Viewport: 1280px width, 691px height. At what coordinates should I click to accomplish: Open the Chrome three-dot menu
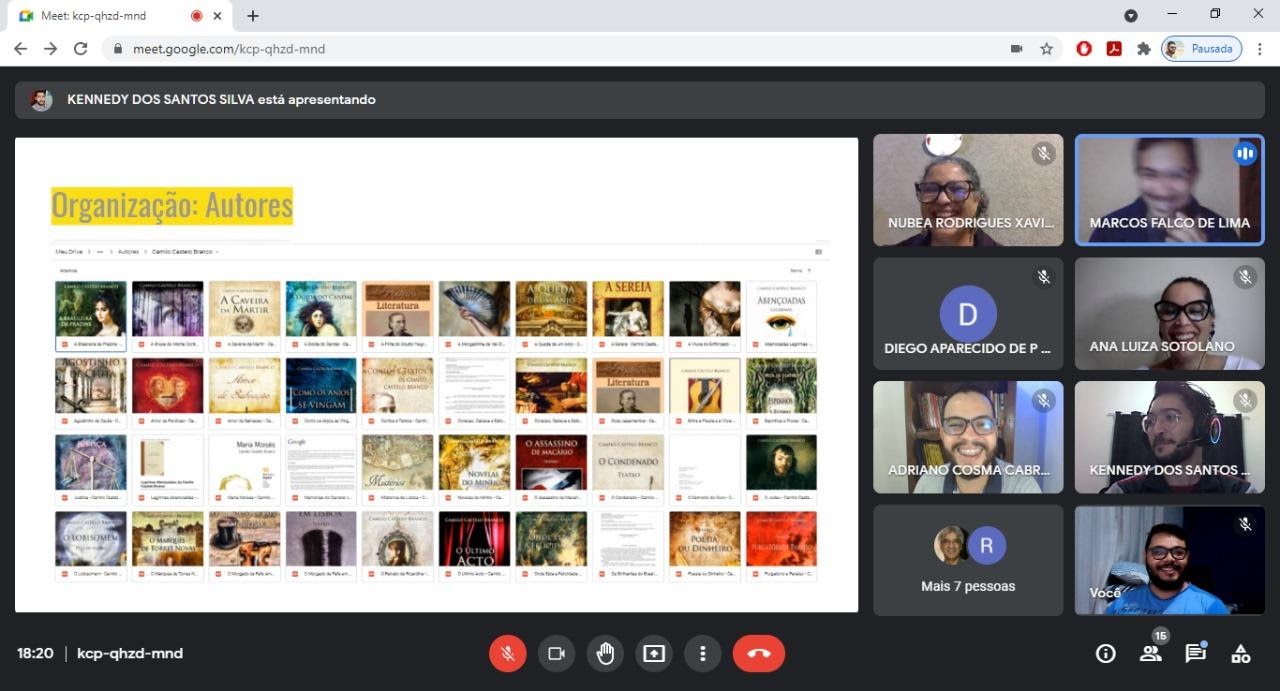(x=1260, y=49)
